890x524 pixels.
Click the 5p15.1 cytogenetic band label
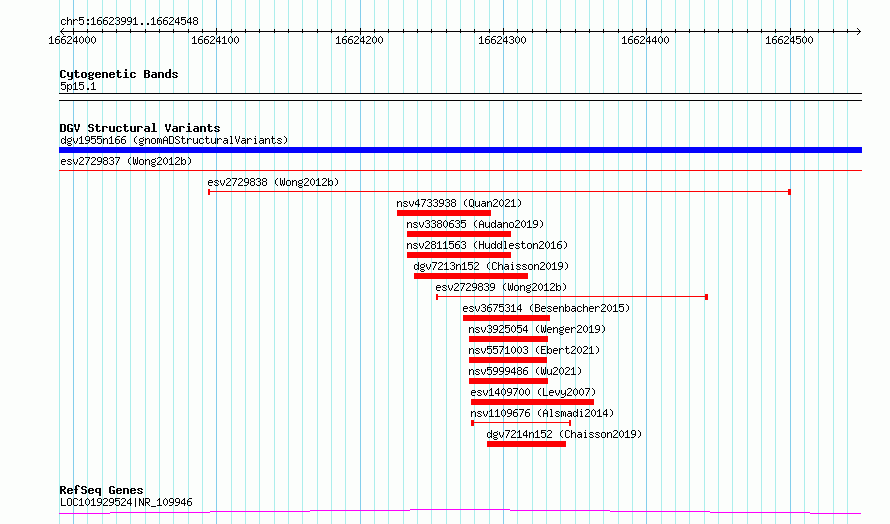click(x=78, y=86)
